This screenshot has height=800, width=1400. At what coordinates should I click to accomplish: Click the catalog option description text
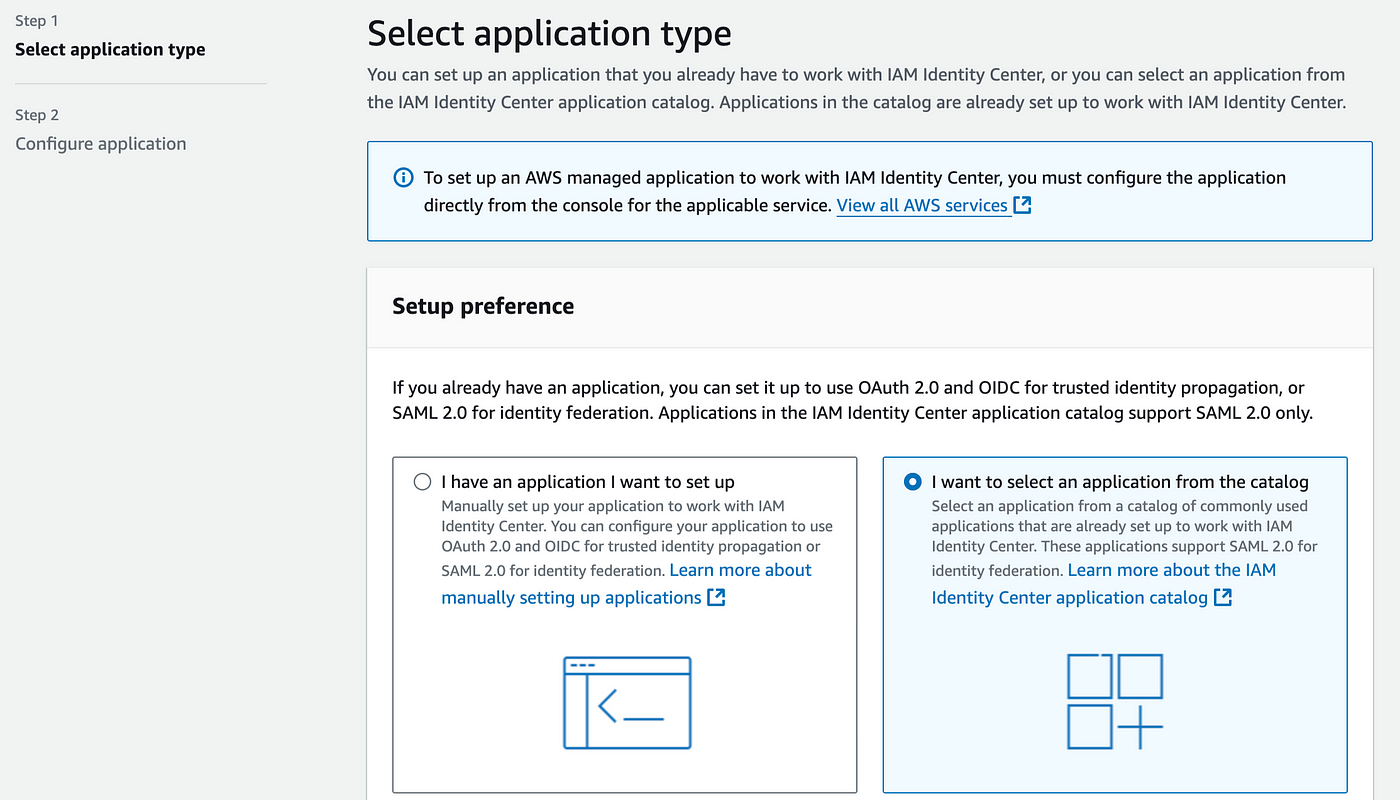[x=1124, y=538]
